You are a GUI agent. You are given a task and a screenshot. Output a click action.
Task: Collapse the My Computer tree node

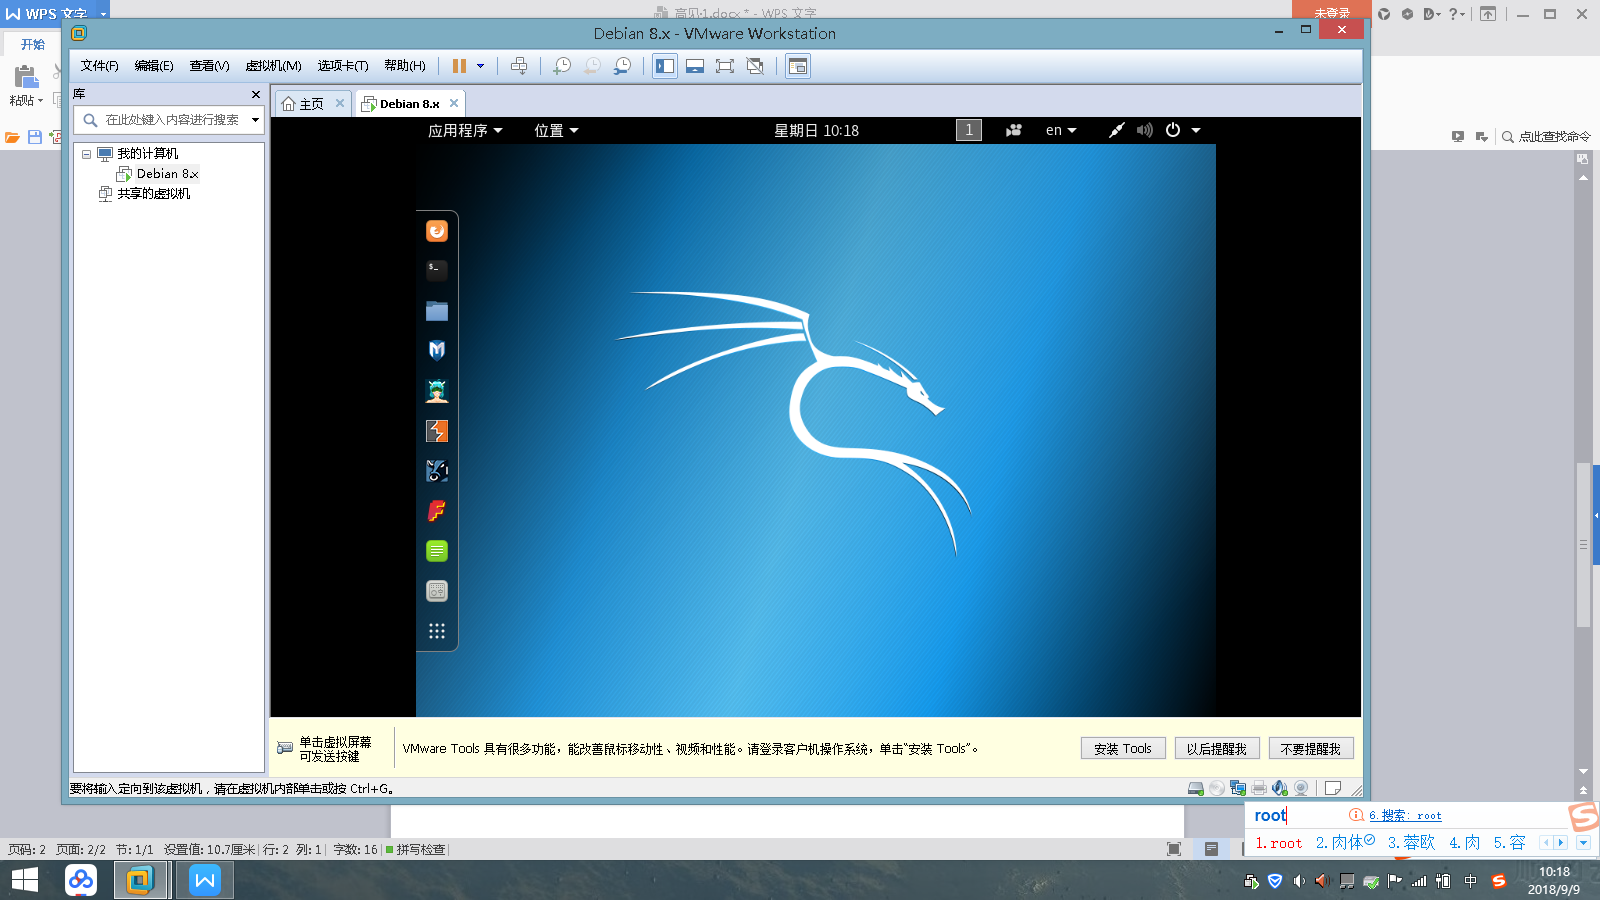[x=86, y=154]
